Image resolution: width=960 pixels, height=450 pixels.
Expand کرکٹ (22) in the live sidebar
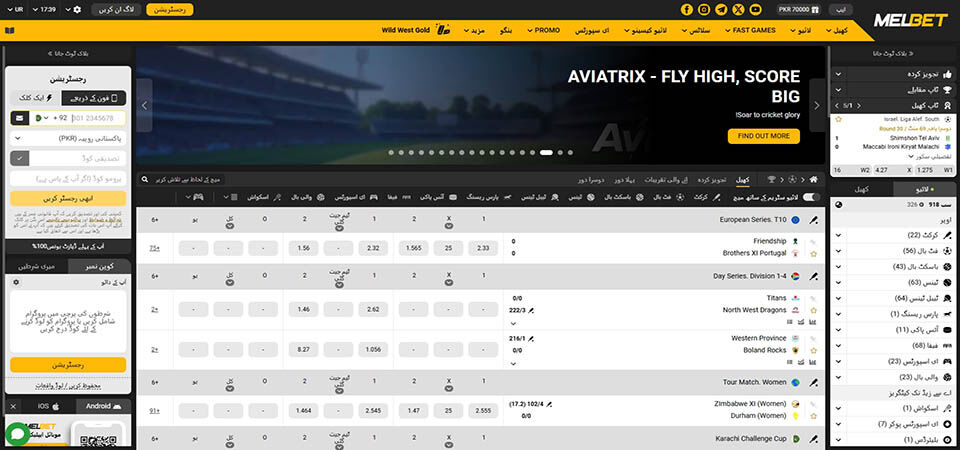[x=838, y=235]
